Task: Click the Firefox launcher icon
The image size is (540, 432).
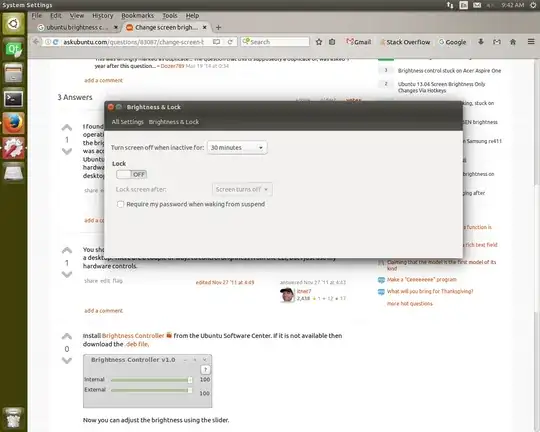Action: pos(13,123)
